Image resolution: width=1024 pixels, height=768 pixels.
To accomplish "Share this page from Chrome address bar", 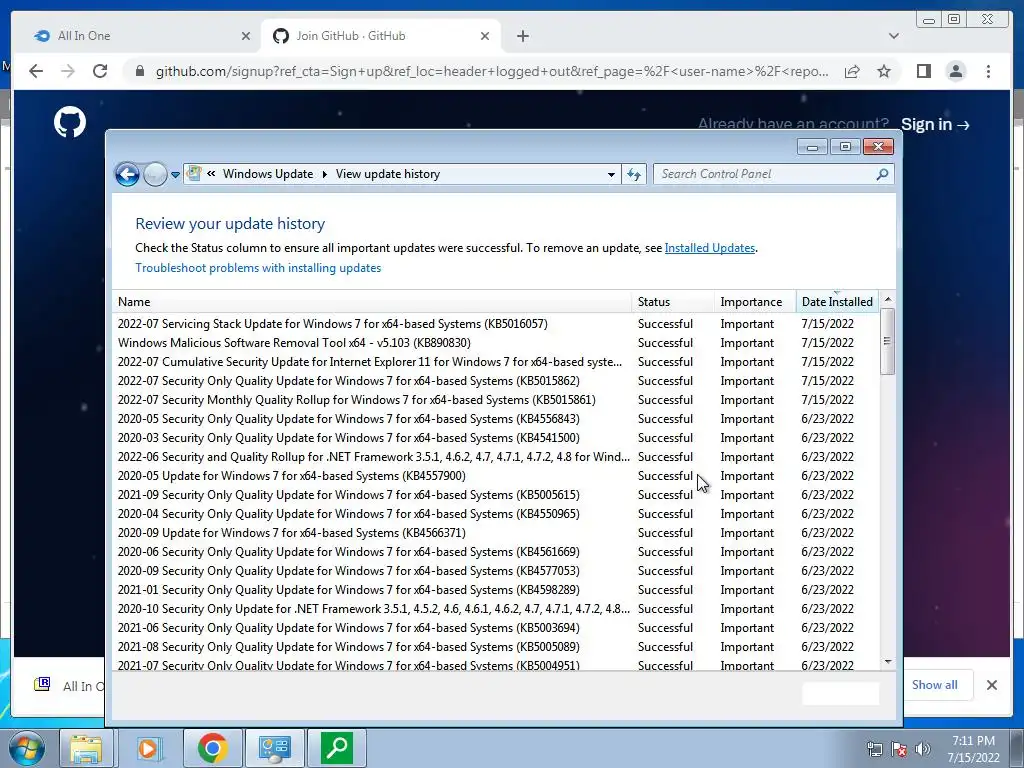I will 852,71.
